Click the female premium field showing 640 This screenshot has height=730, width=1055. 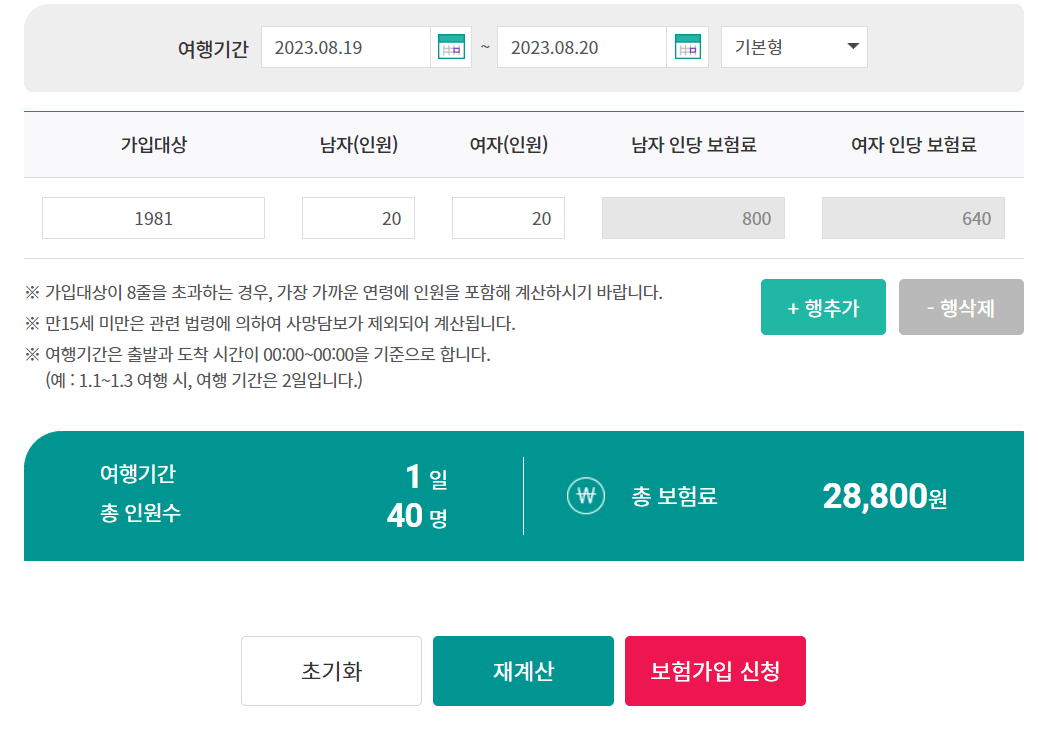coord(913,217)
